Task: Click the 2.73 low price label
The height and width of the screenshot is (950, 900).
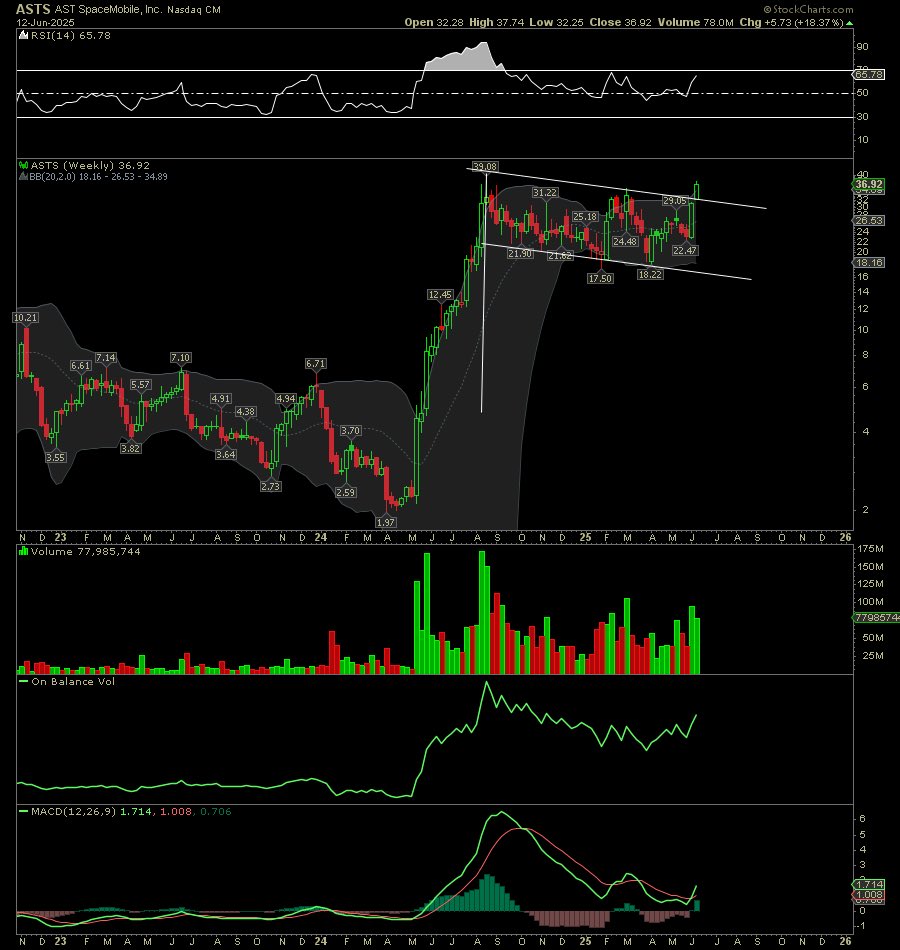Action: [270, 486]
